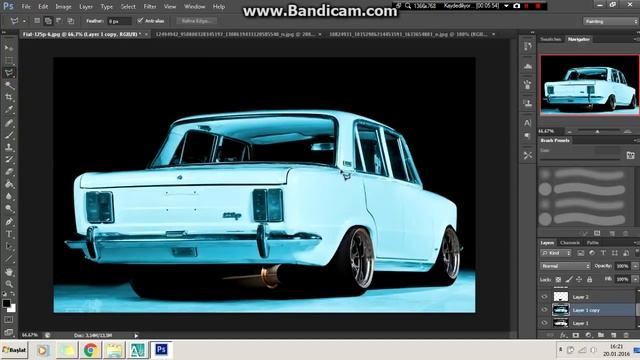Select the Move tool

[x=9, y=48]
